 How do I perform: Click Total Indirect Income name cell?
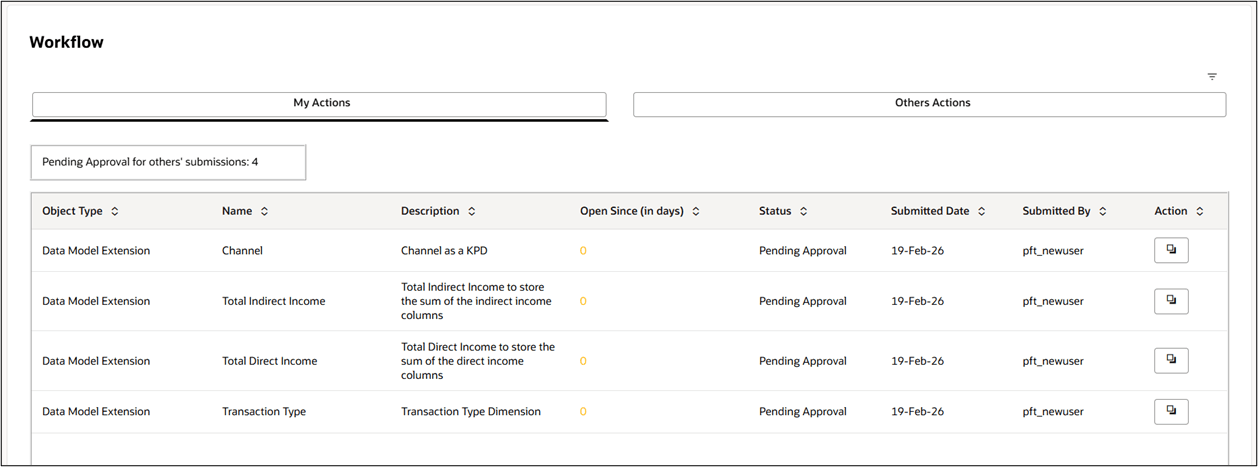(273, 301)
